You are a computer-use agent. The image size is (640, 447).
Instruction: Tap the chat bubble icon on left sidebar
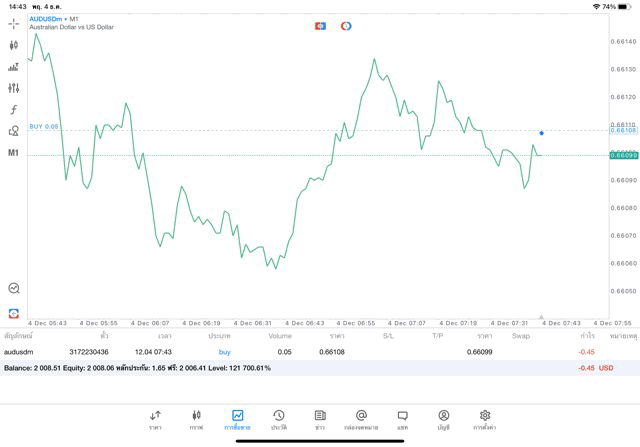pyautogui.click(x=14, y=288)
